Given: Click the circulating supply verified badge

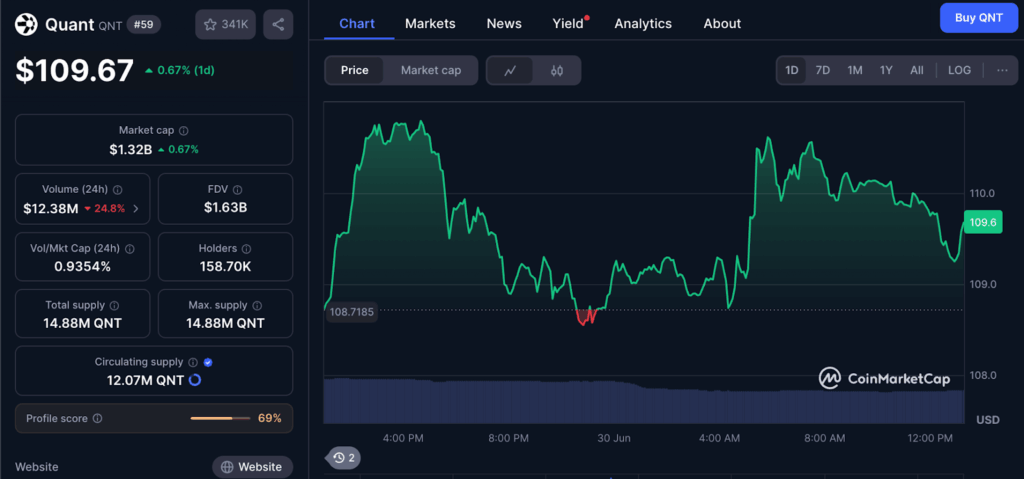Looking at the screenshot, I should click(208, 362).
